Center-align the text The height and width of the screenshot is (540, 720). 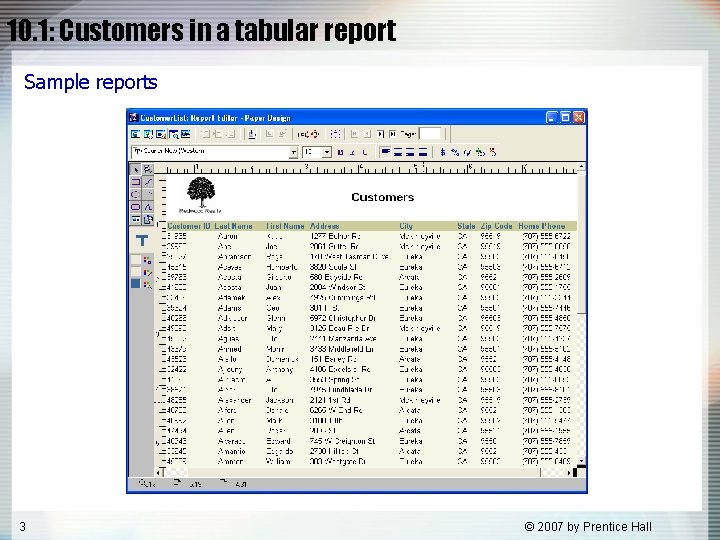point(398,152)
